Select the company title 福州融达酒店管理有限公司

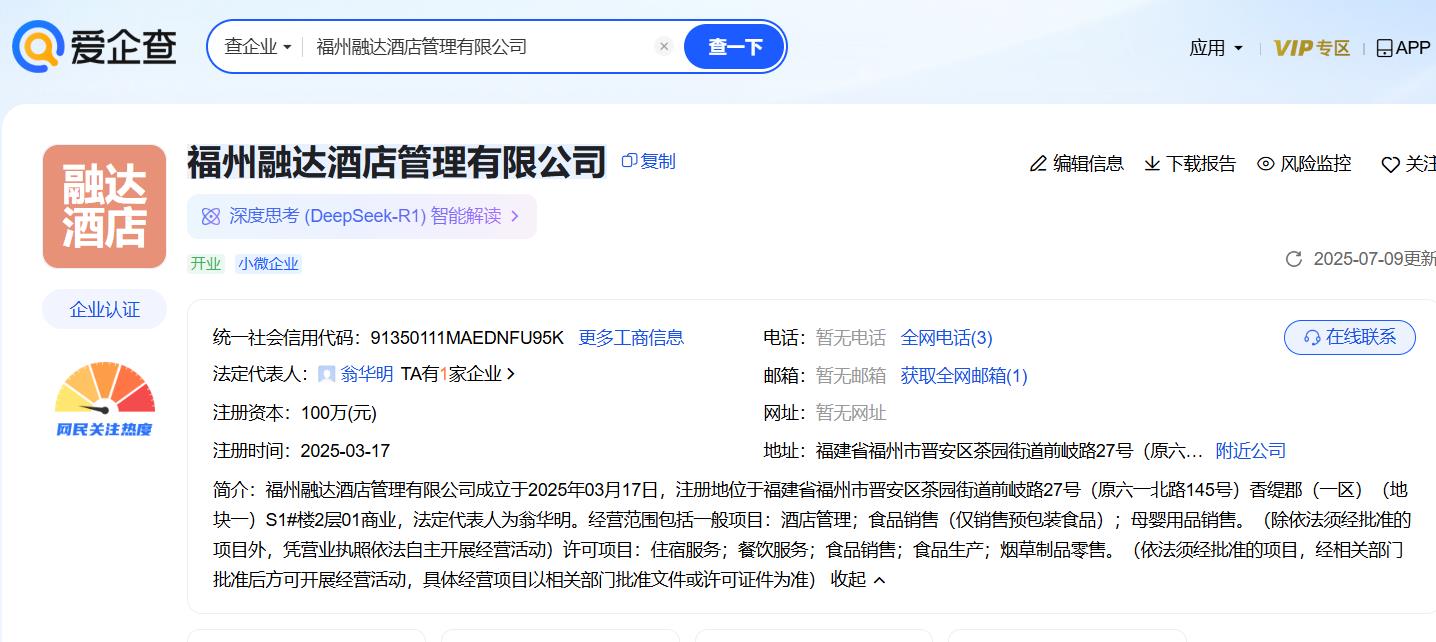pos(397,162)
